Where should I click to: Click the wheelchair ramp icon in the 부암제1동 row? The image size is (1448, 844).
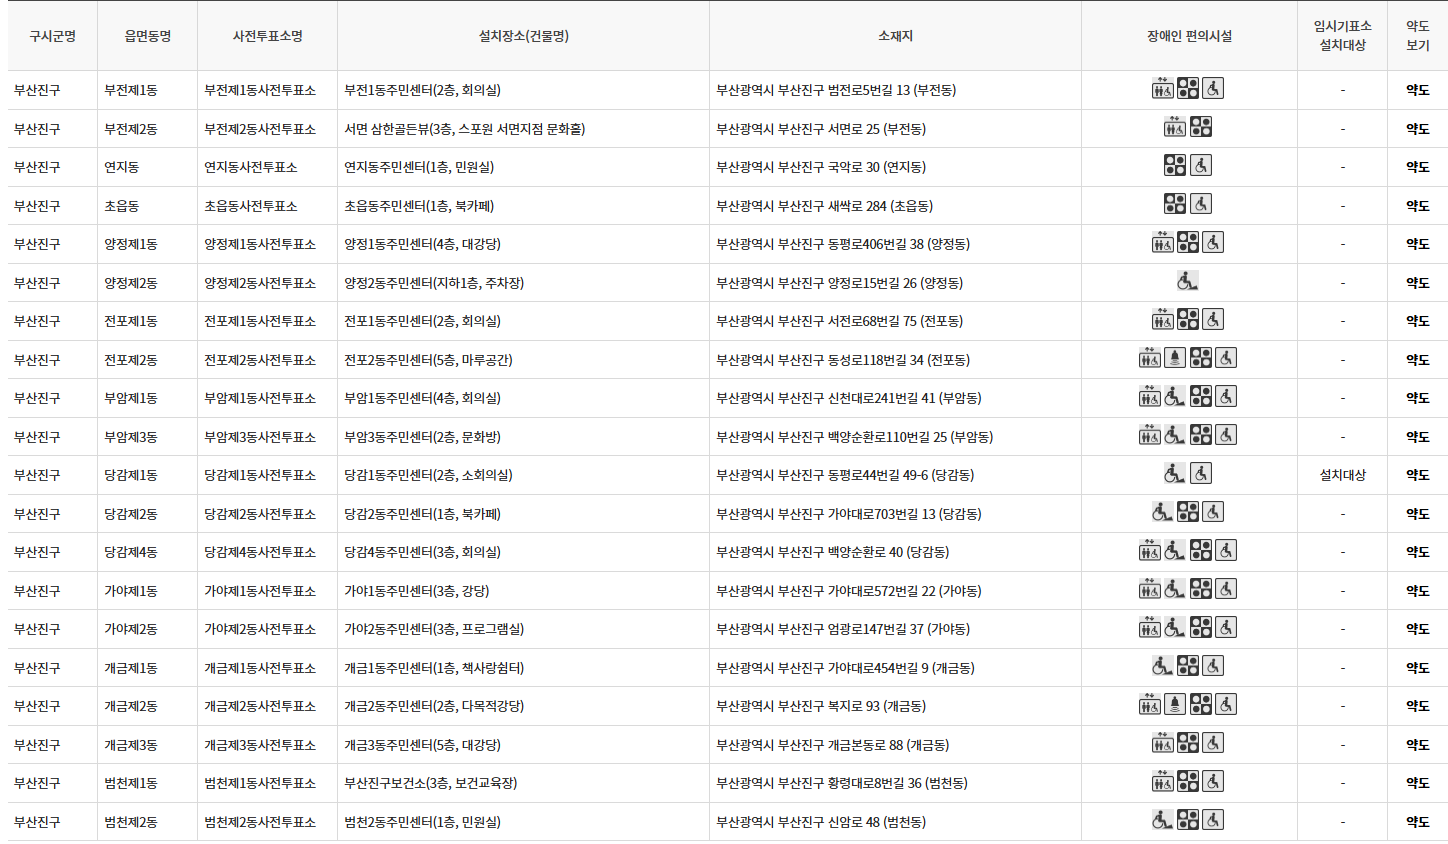1175,396
